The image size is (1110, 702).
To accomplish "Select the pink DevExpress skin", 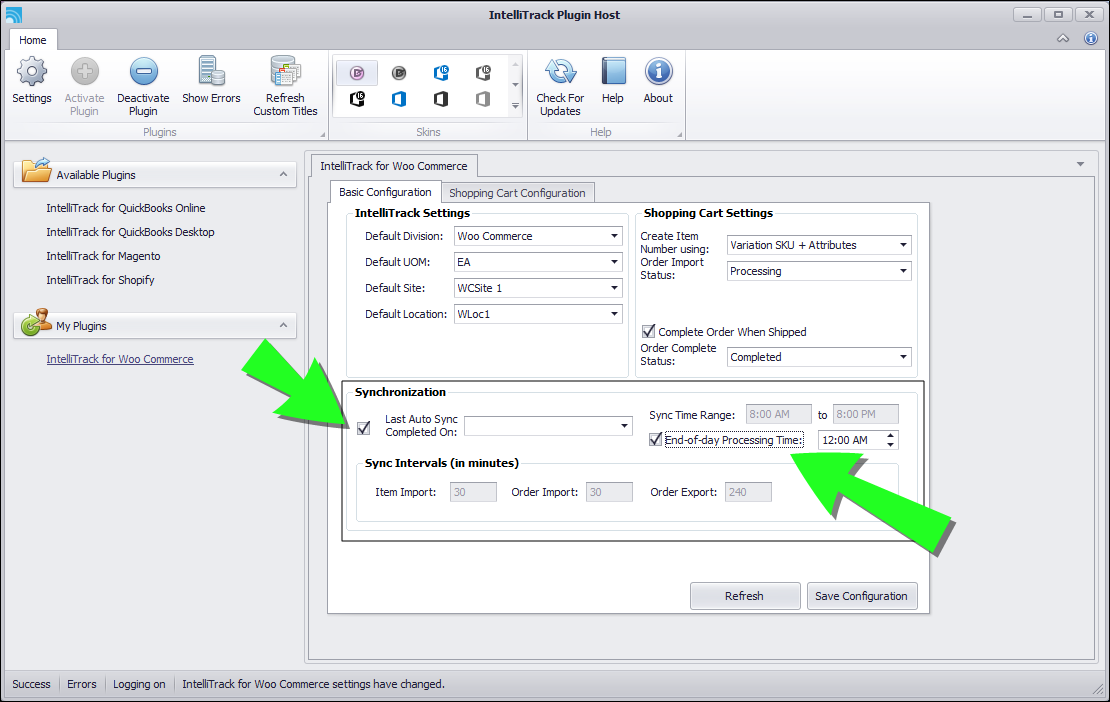I will coord(357,72).
